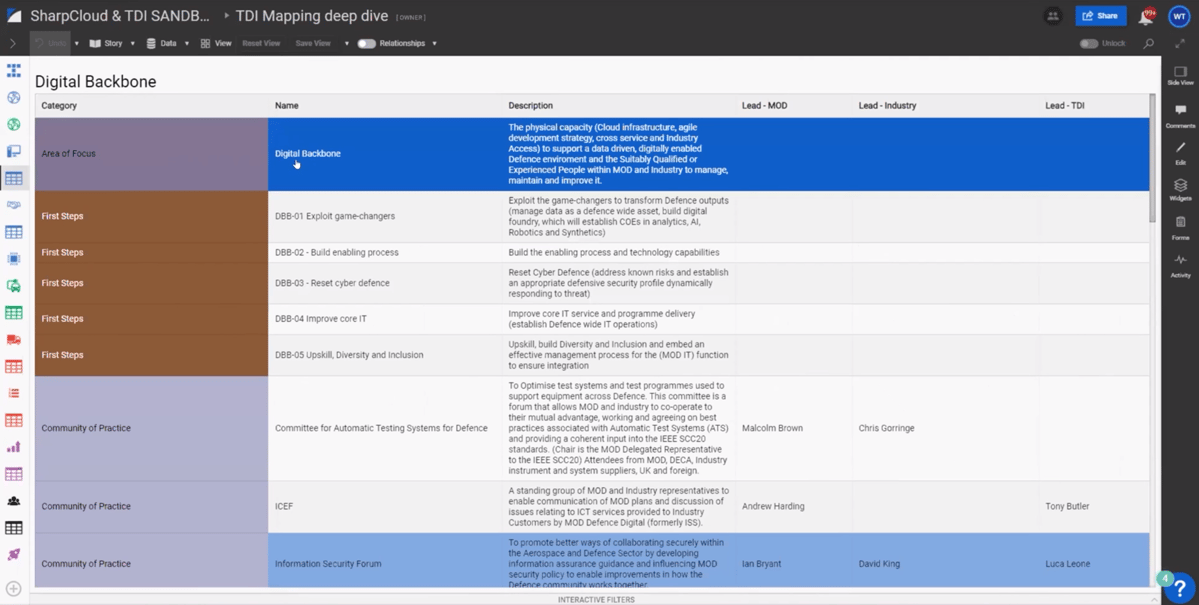Expand the Data dropdown arrow

click(x=186, y=44)
